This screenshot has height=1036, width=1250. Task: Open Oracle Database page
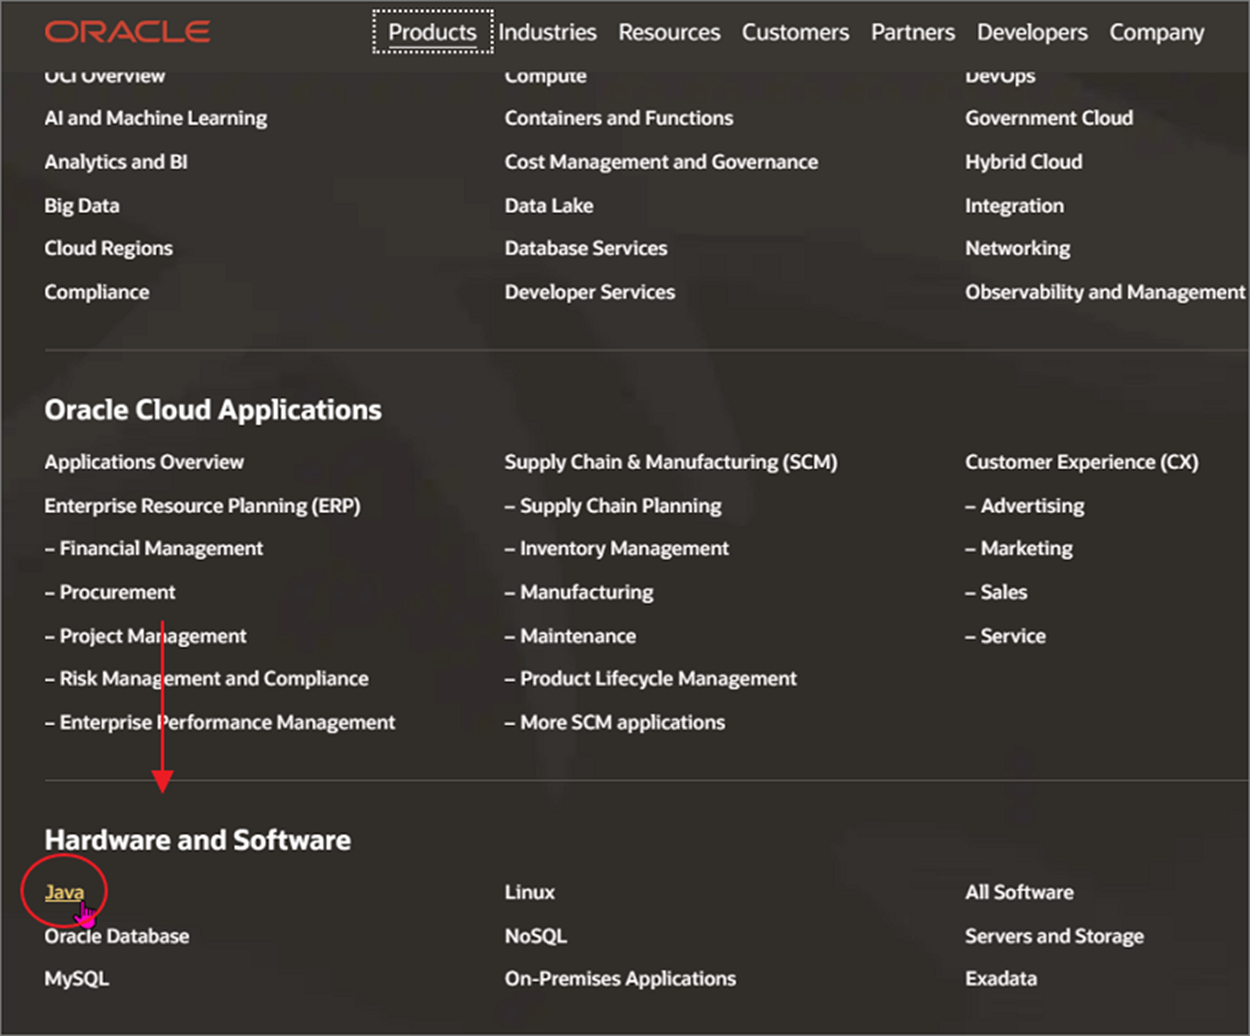point(117,936)
